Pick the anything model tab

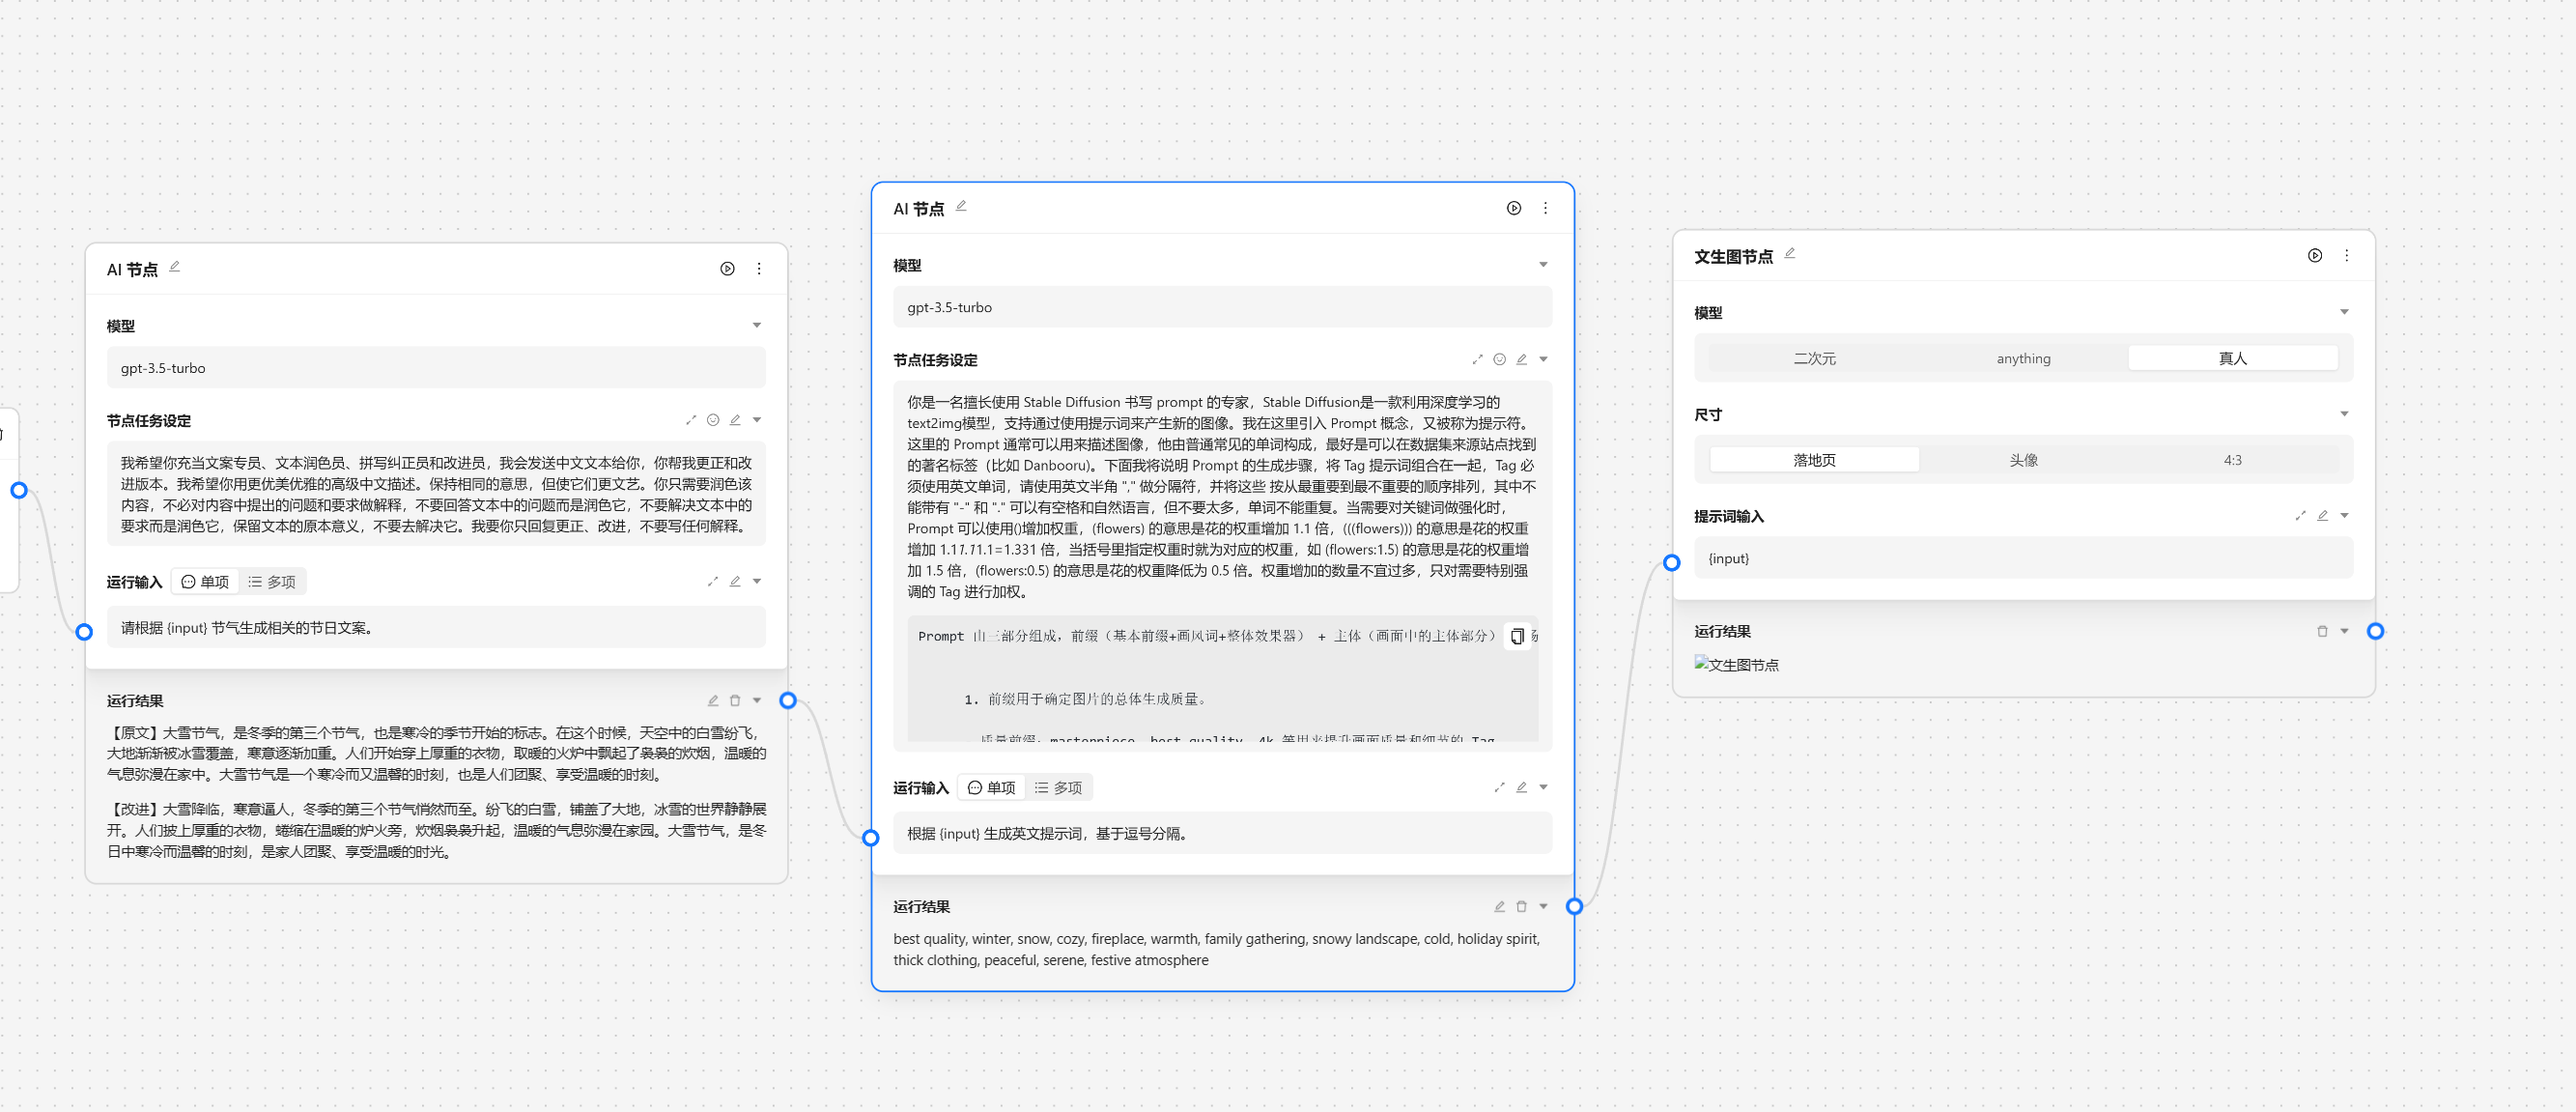pos(2023,358)
